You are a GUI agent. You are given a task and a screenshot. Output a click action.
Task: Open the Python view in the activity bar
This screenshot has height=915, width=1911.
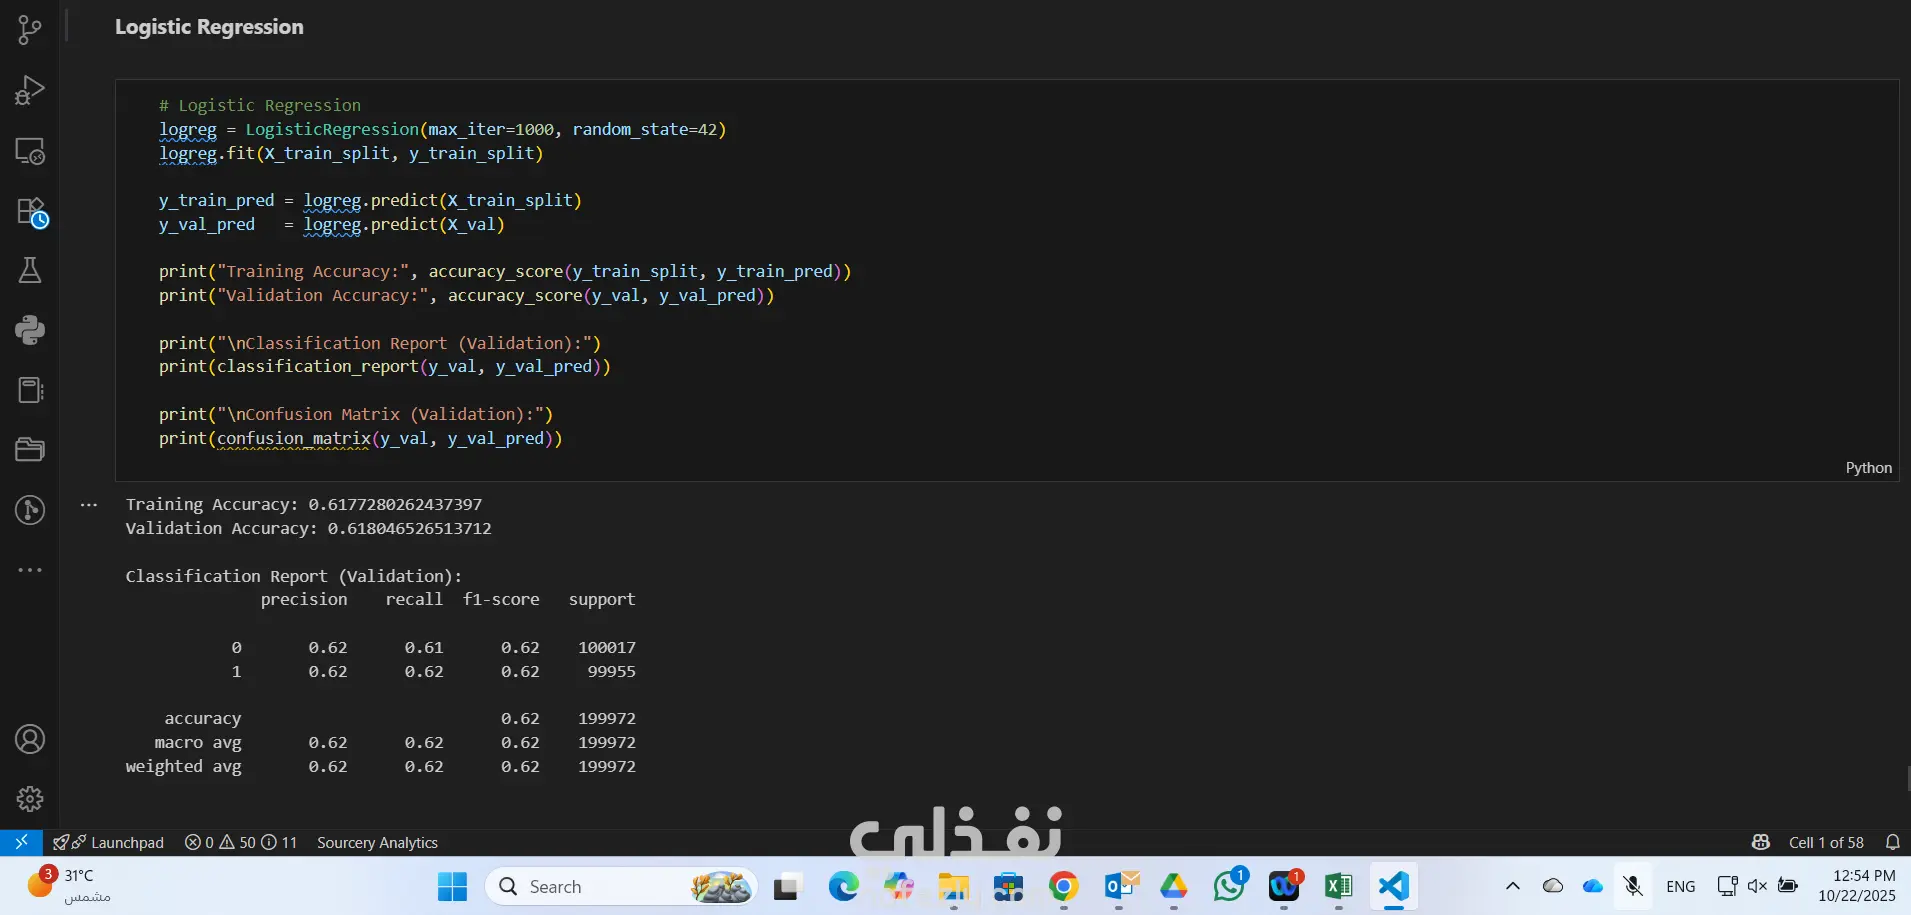[30, 330]
